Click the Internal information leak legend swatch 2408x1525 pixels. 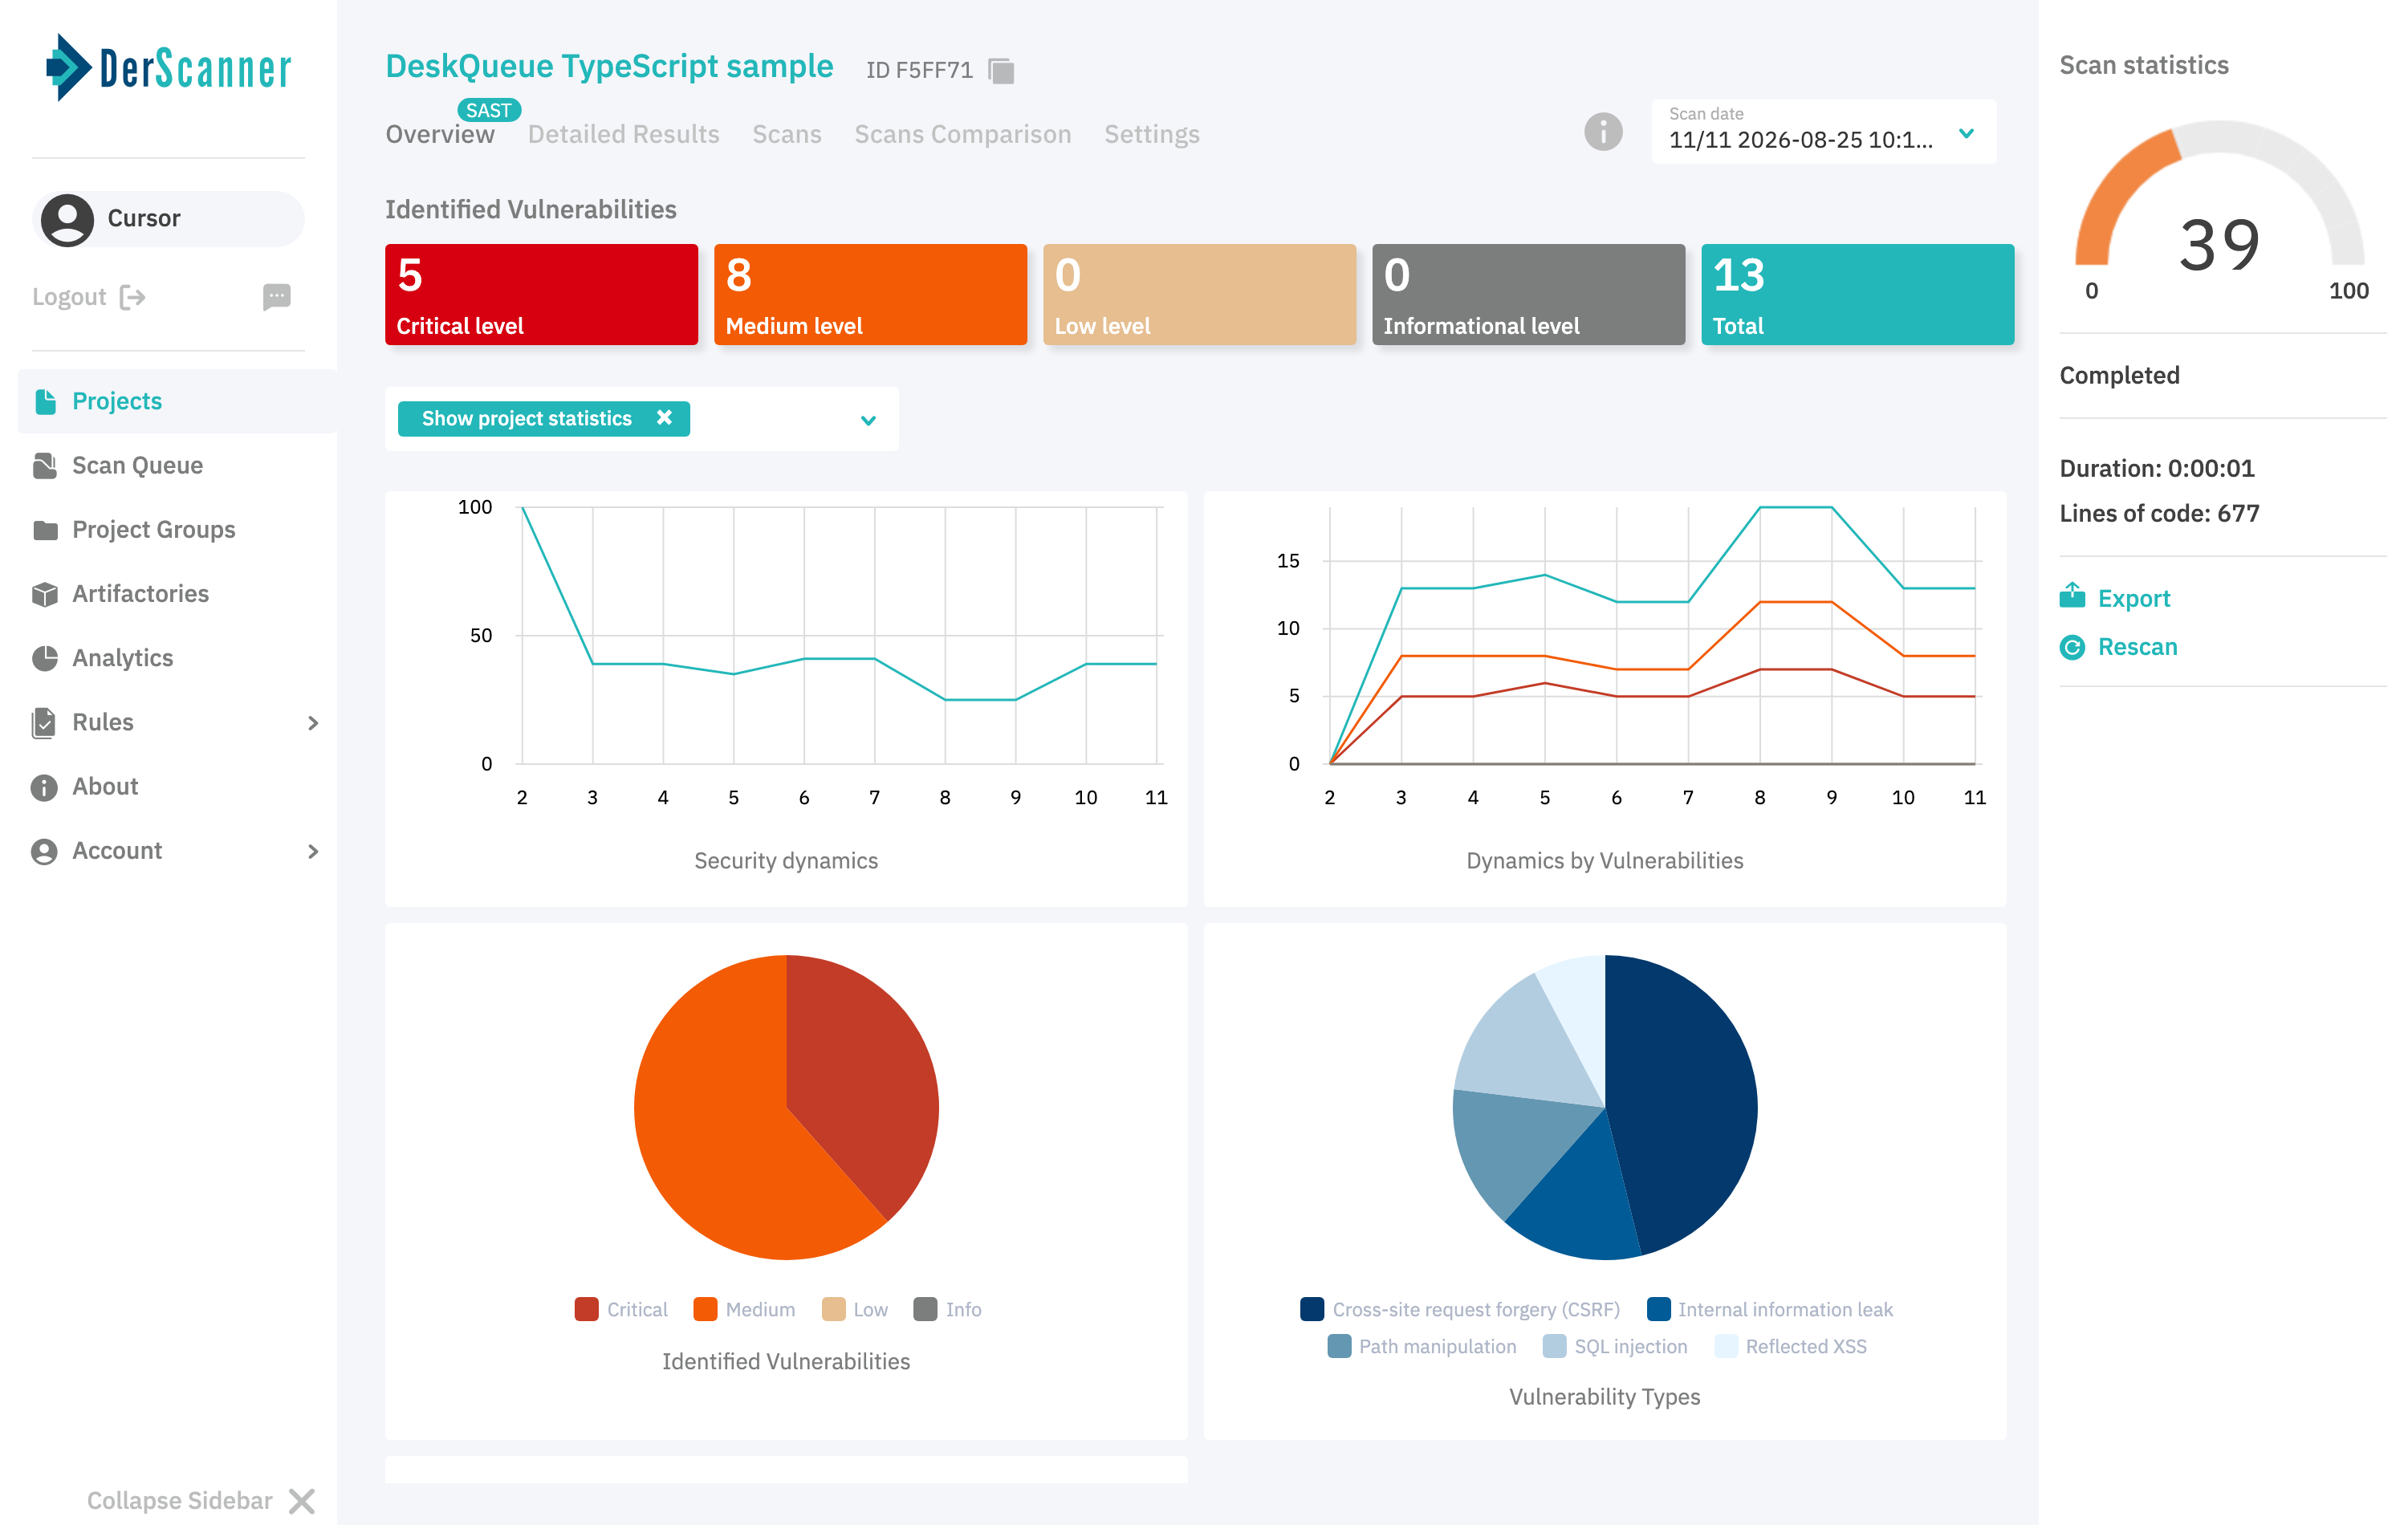coord(1658,1309)
